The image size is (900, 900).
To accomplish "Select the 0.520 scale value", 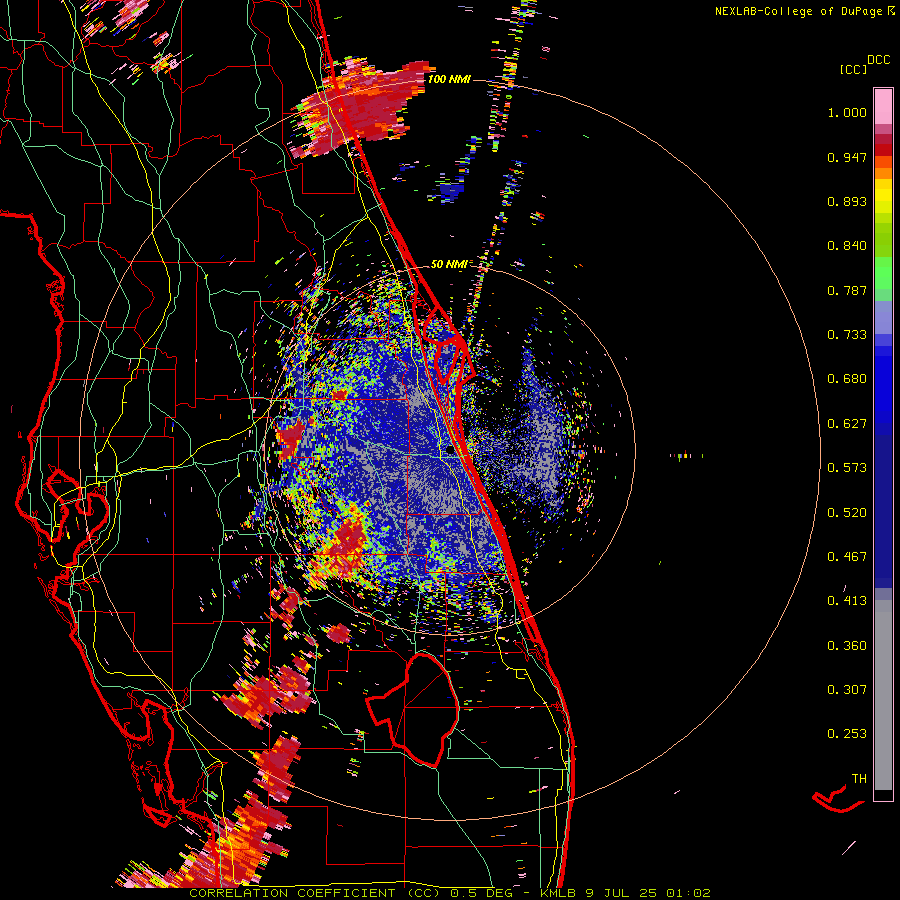I will click(x=847, y=513).
